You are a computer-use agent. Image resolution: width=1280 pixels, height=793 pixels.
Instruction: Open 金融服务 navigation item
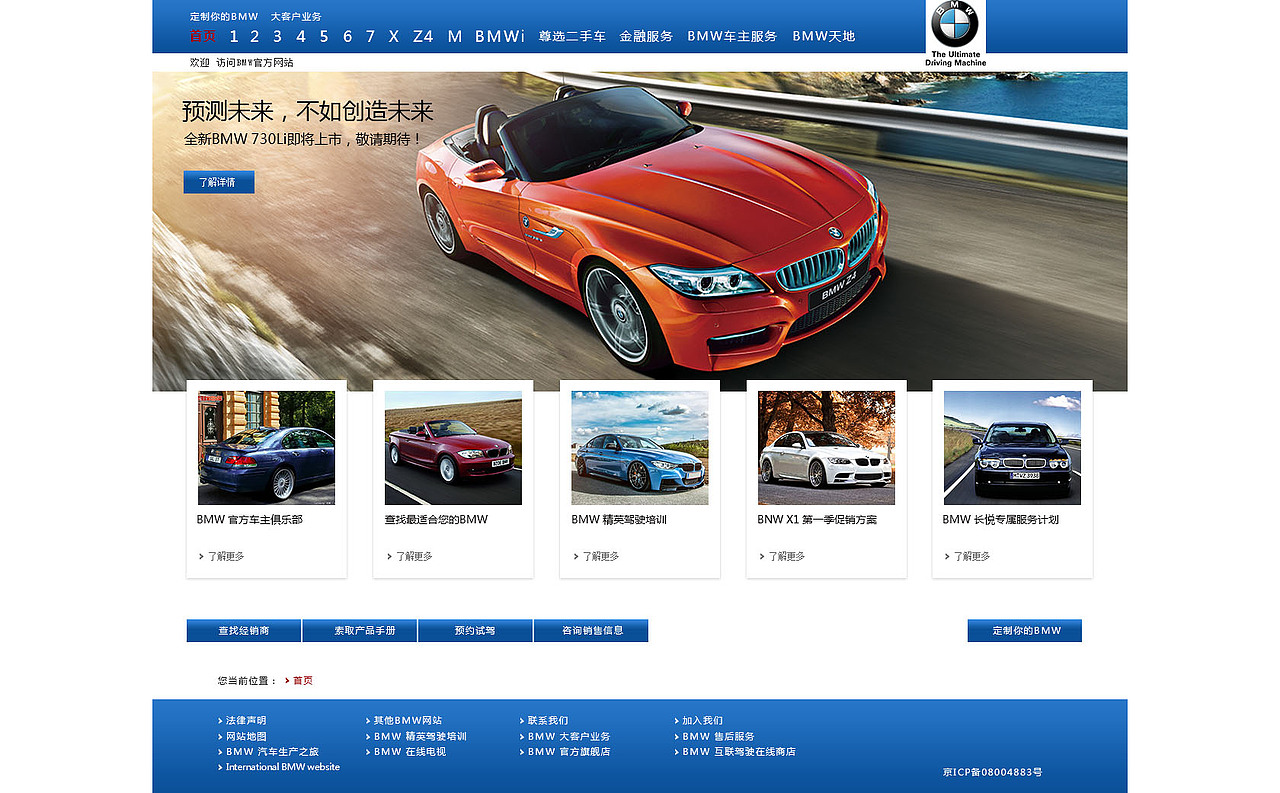pyautogui.click(x=646, y=36)
